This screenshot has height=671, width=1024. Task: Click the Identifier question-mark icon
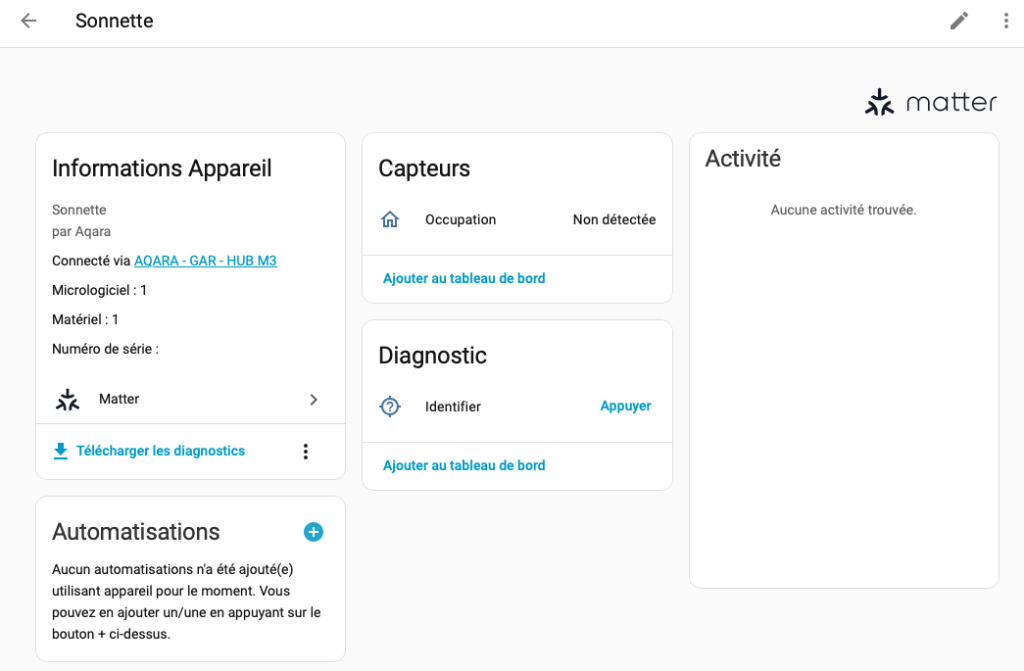[390, 407]
